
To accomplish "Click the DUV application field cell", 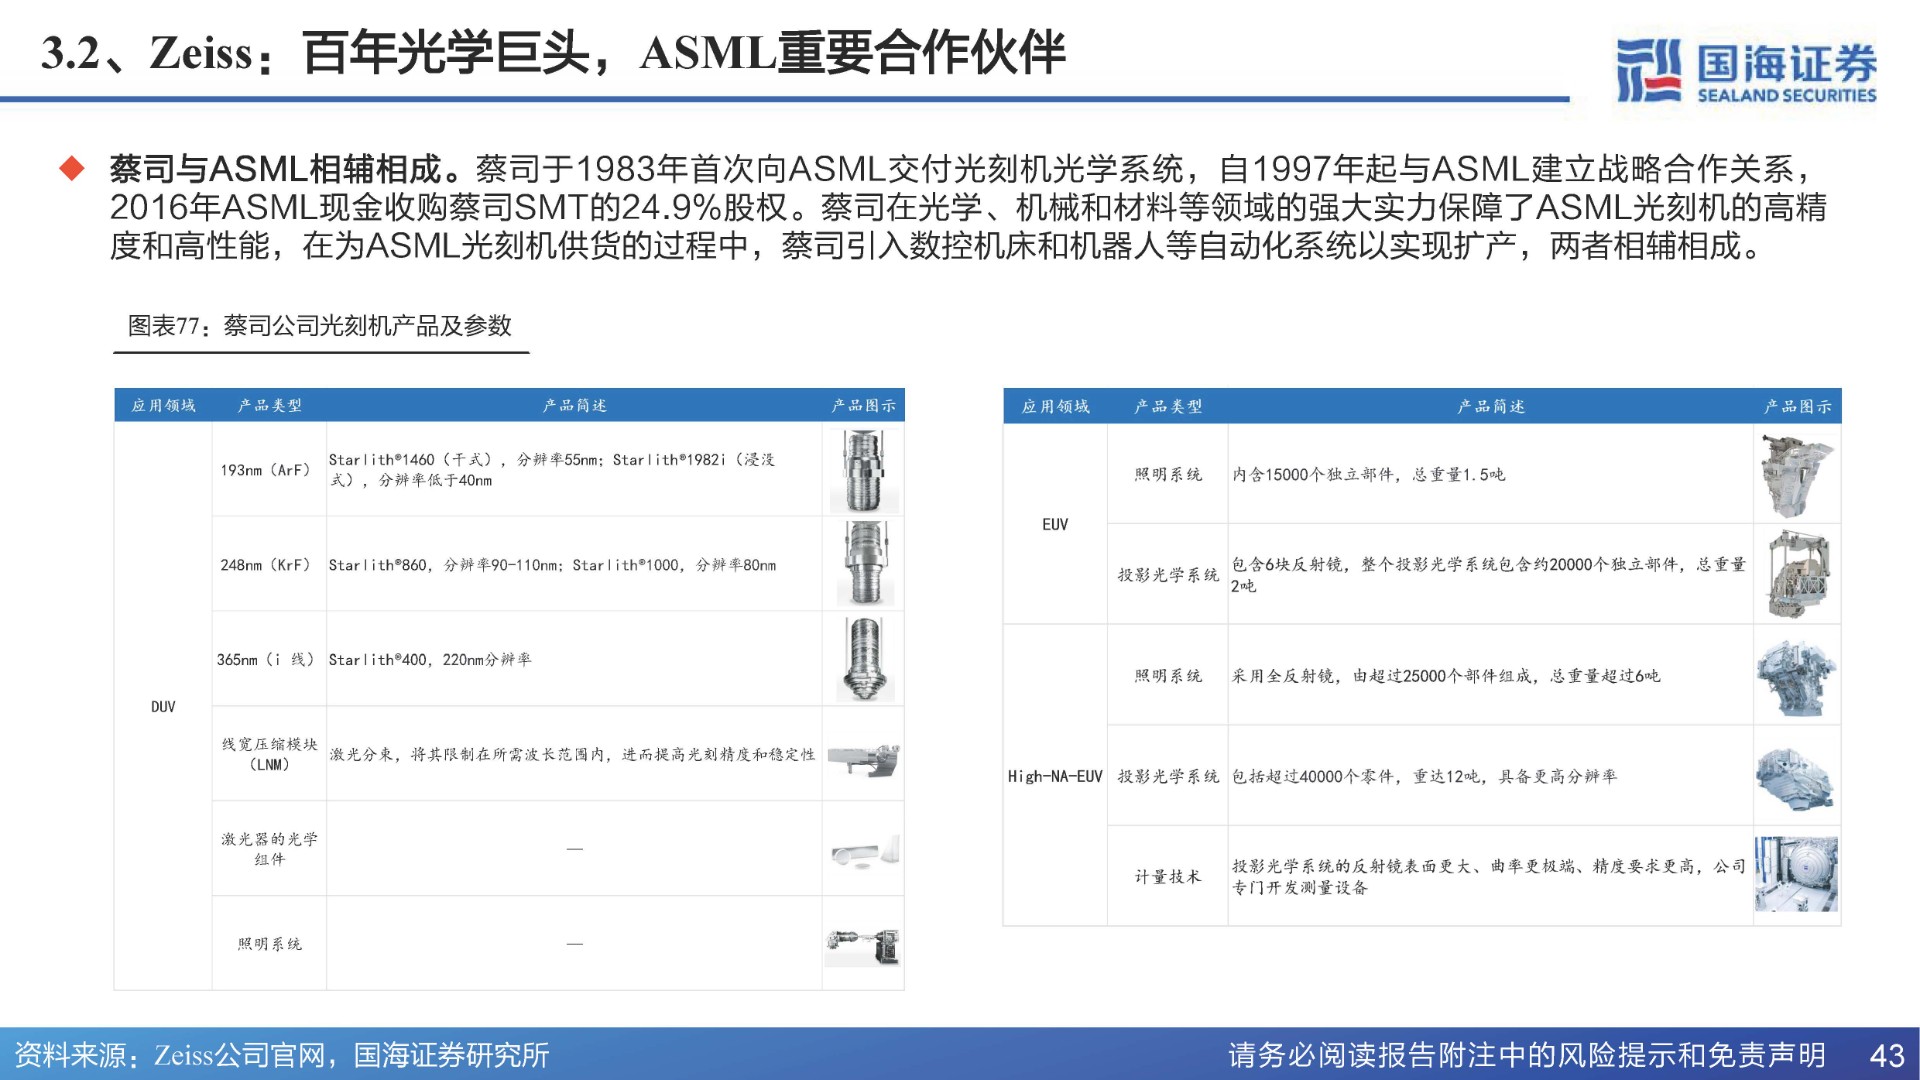I will 163,707.
